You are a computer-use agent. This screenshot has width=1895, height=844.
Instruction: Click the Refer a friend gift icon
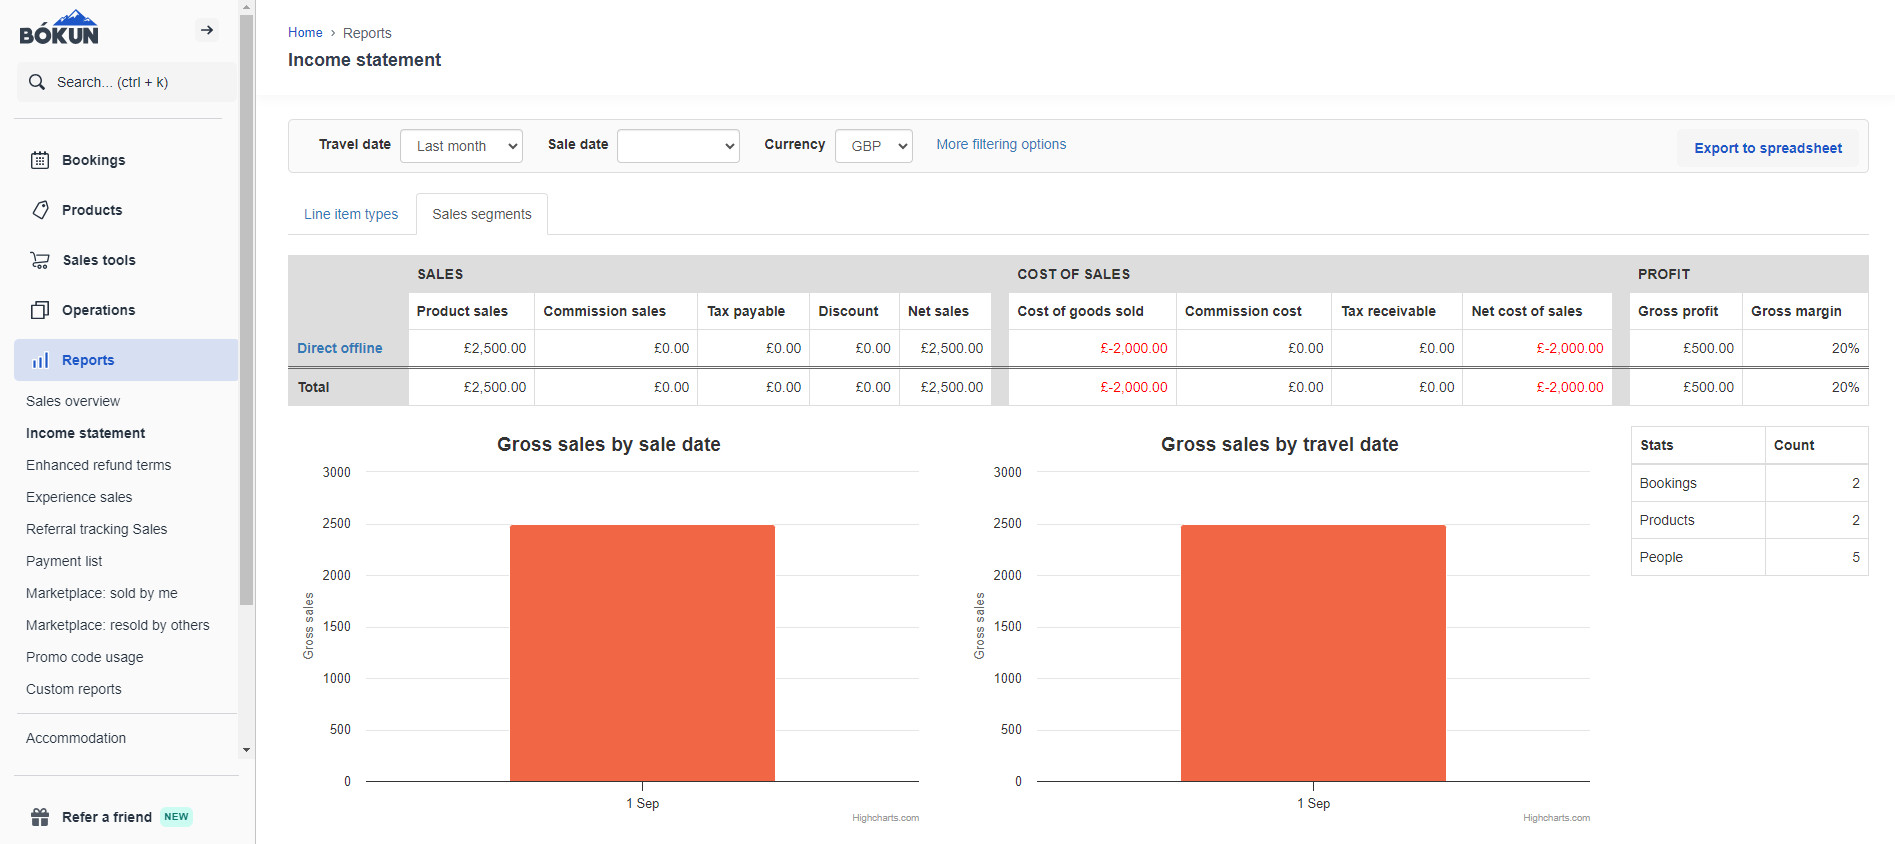tap(40, 817)
